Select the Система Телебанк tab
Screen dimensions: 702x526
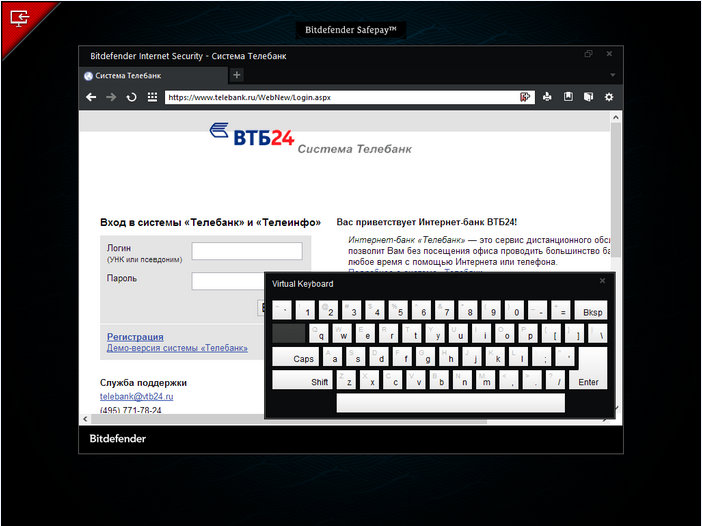tap(154, 76)
